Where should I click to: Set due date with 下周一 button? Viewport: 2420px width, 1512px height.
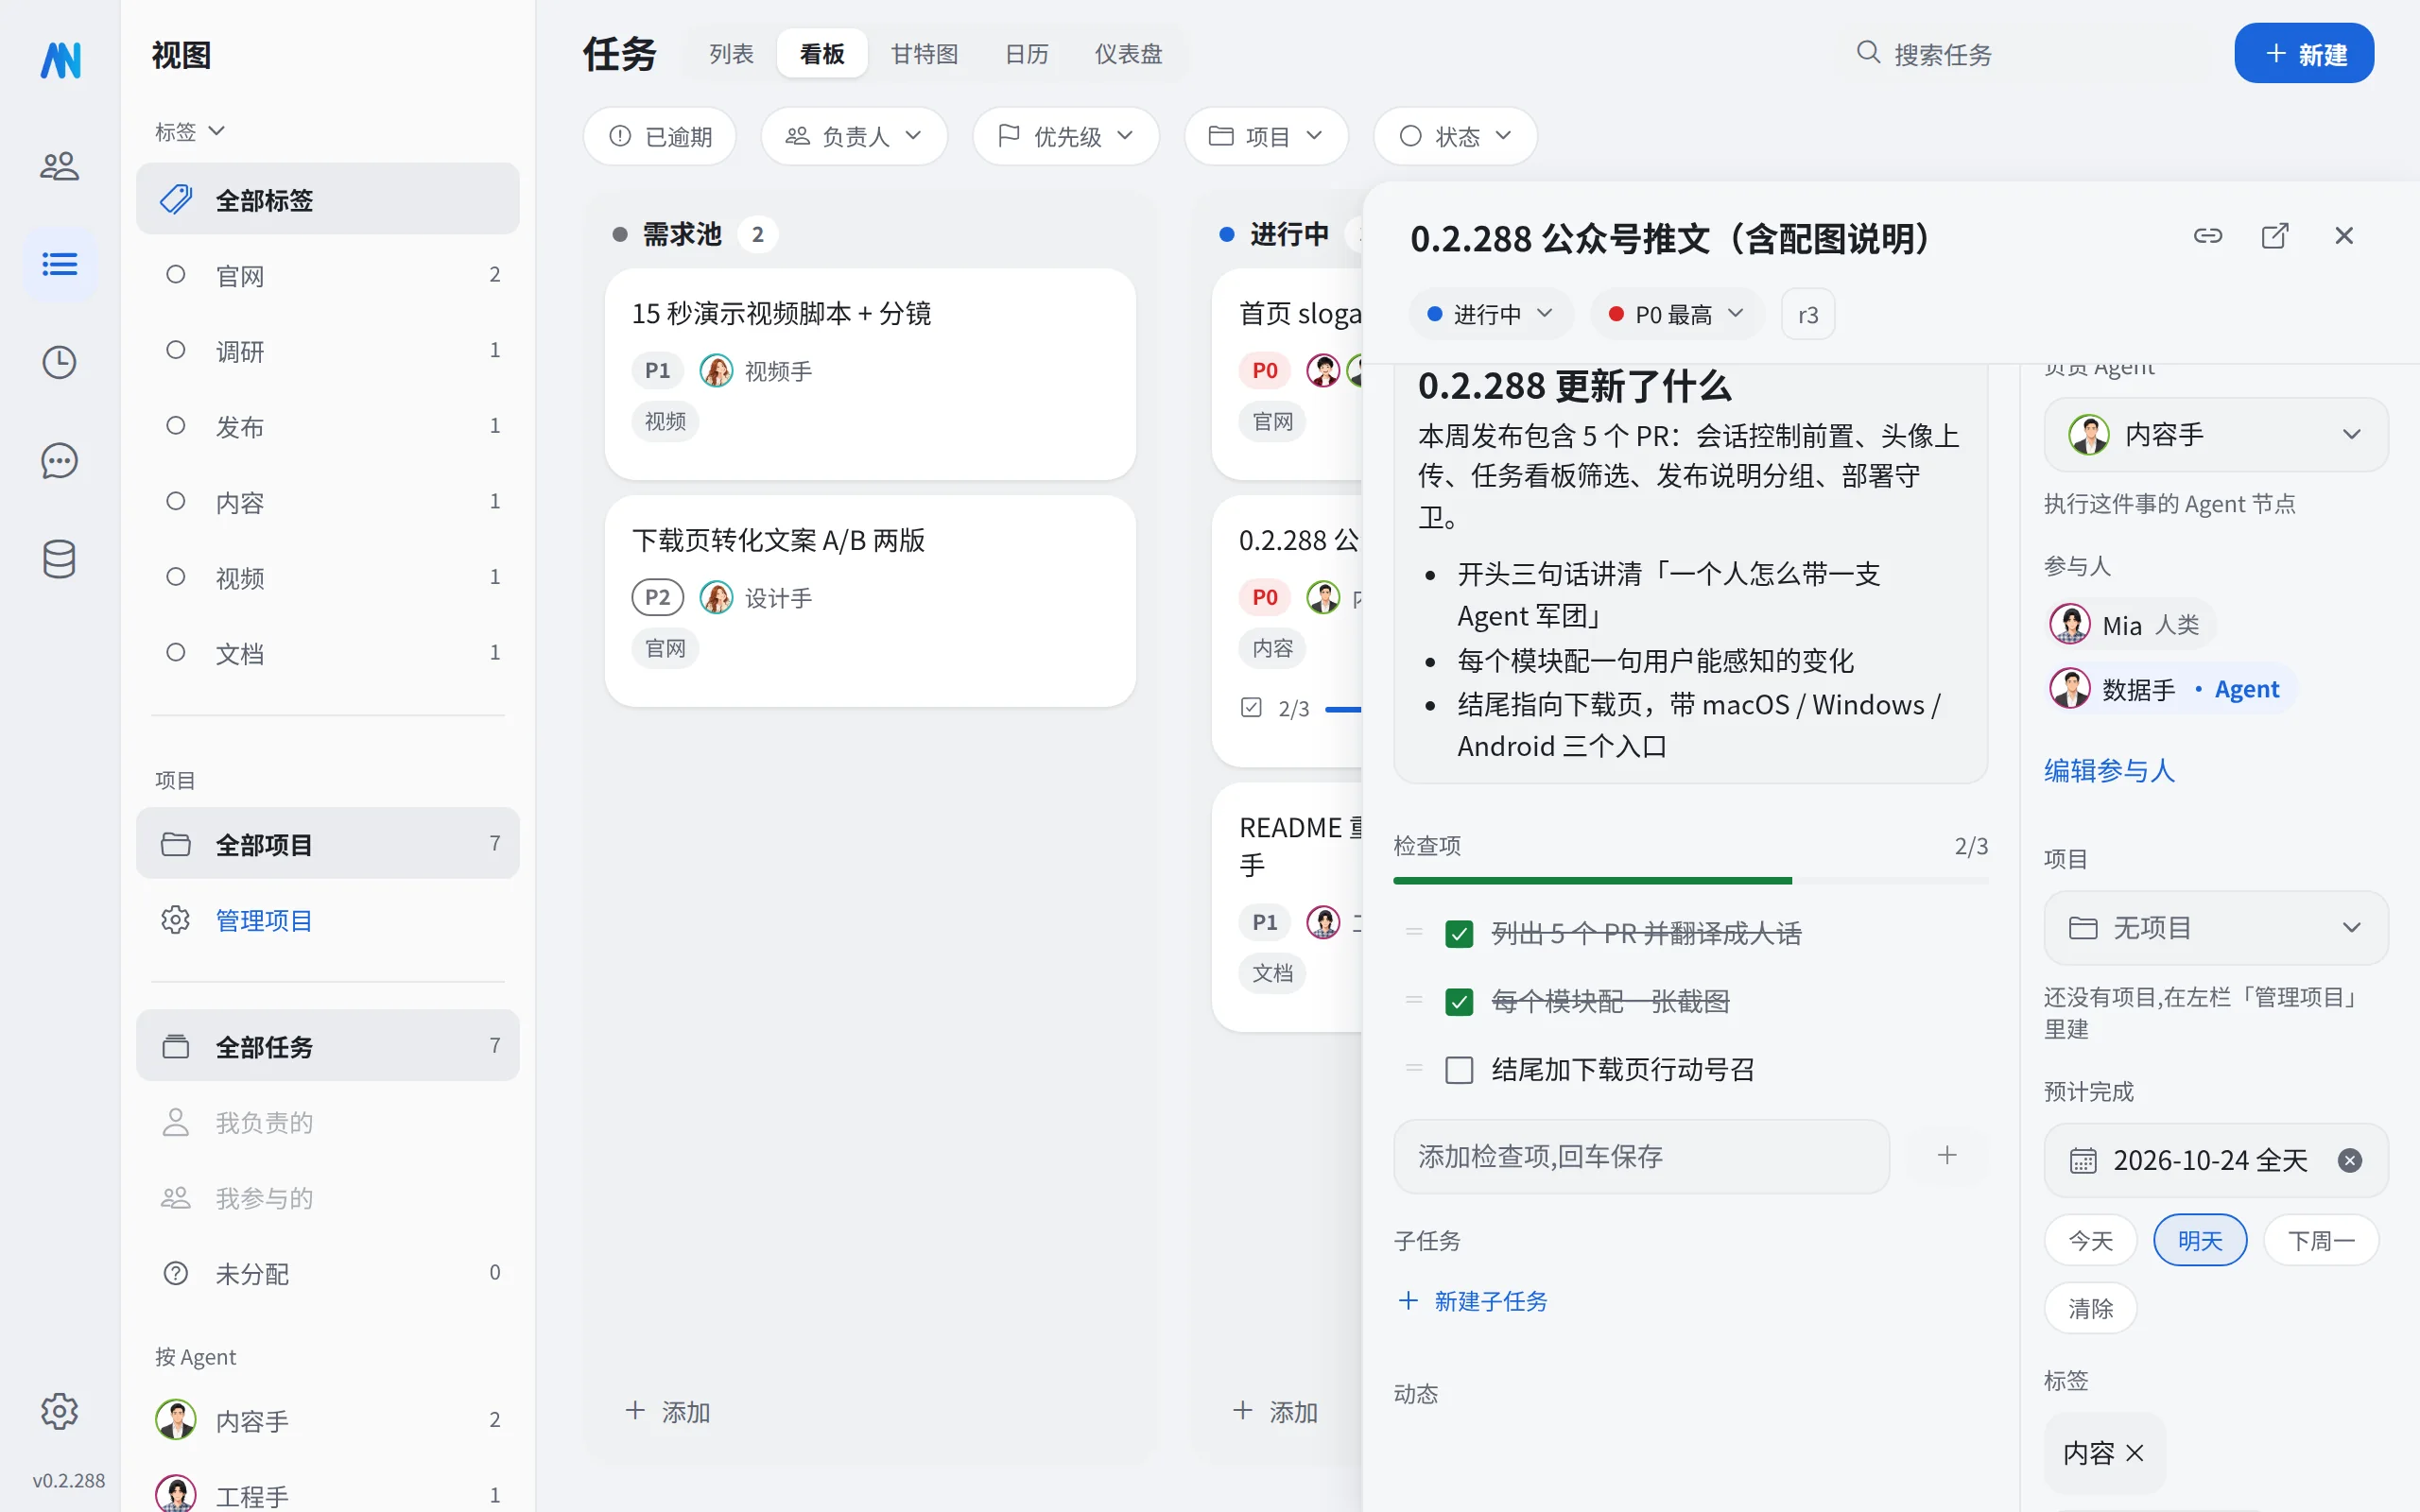tap(2321, 1240)
